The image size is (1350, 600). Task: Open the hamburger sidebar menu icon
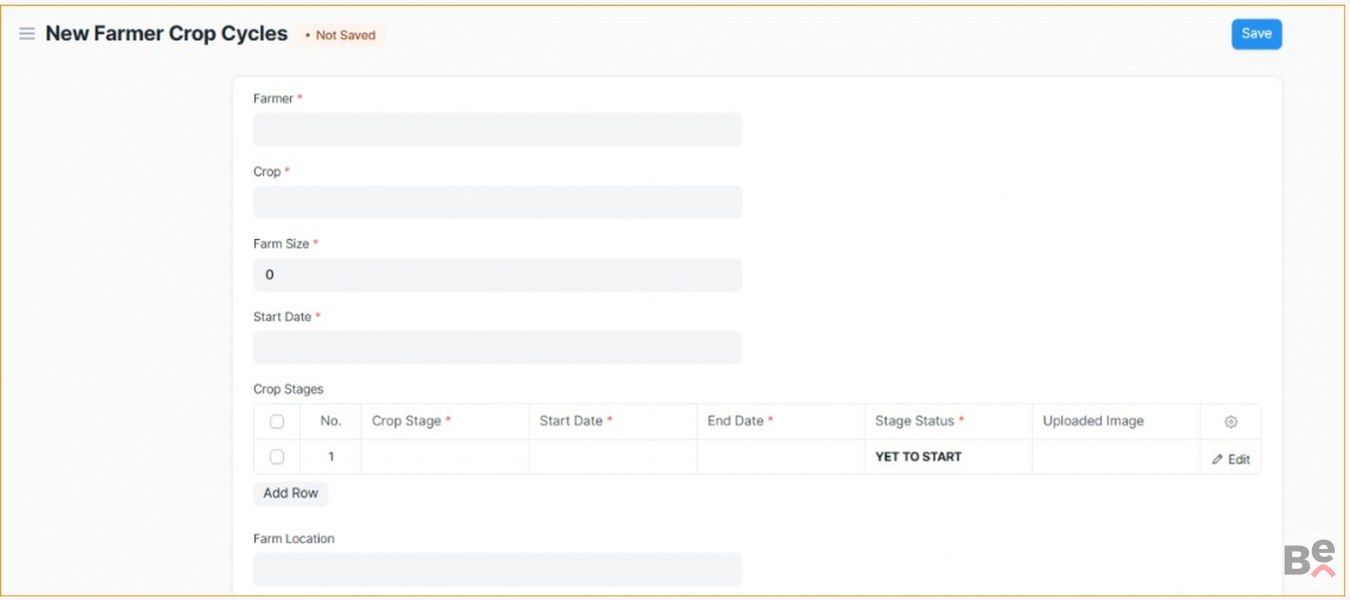(27, 34)
